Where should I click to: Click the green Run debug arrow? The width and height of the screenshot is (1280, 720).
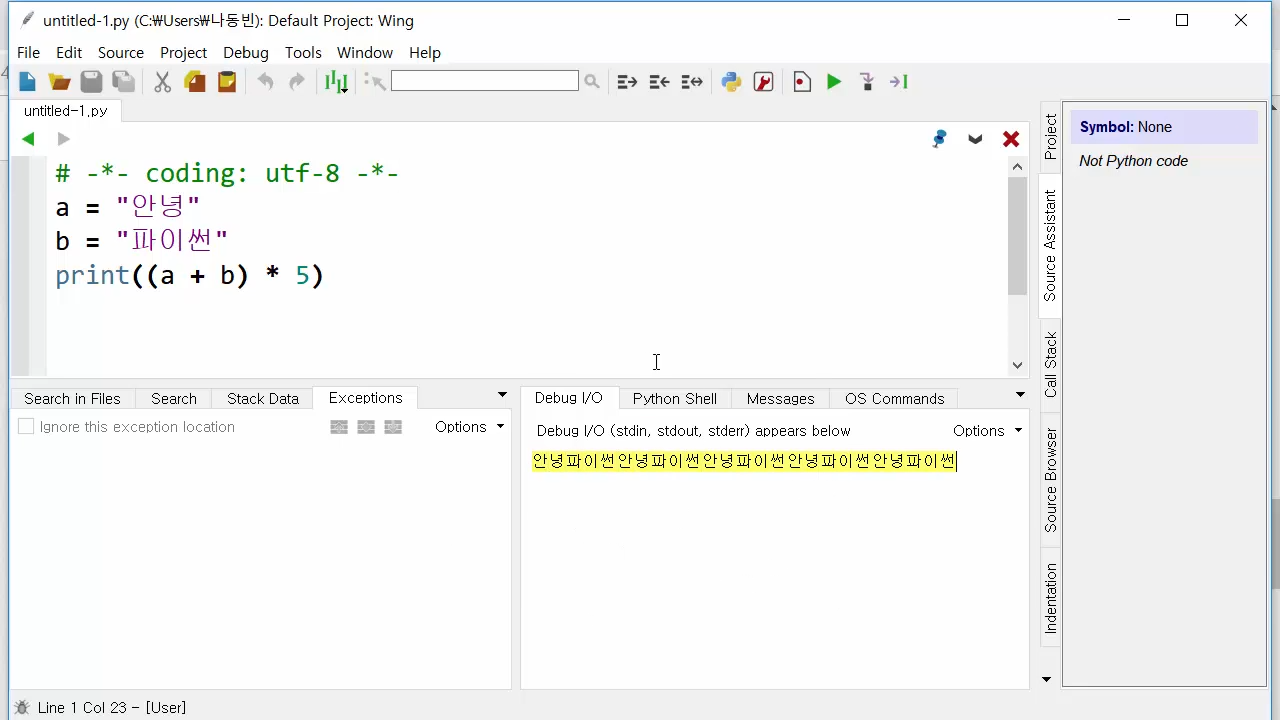[x=833, y=82]
